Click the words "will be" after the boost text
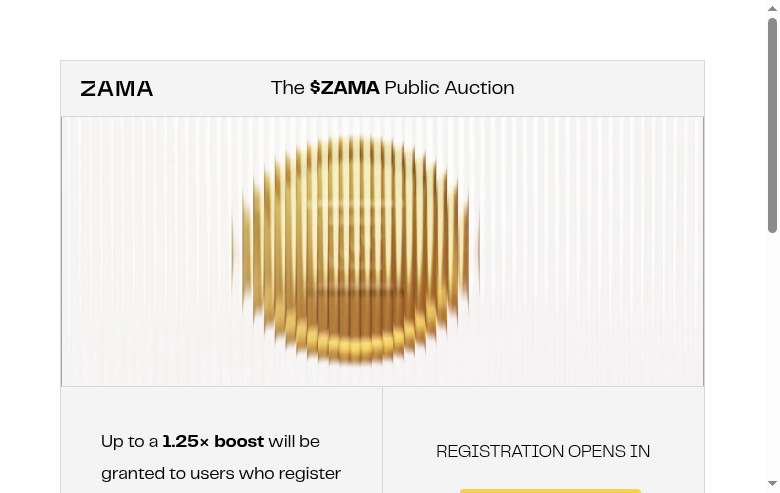This screenshot has width=780, height=493. (294, 441)
